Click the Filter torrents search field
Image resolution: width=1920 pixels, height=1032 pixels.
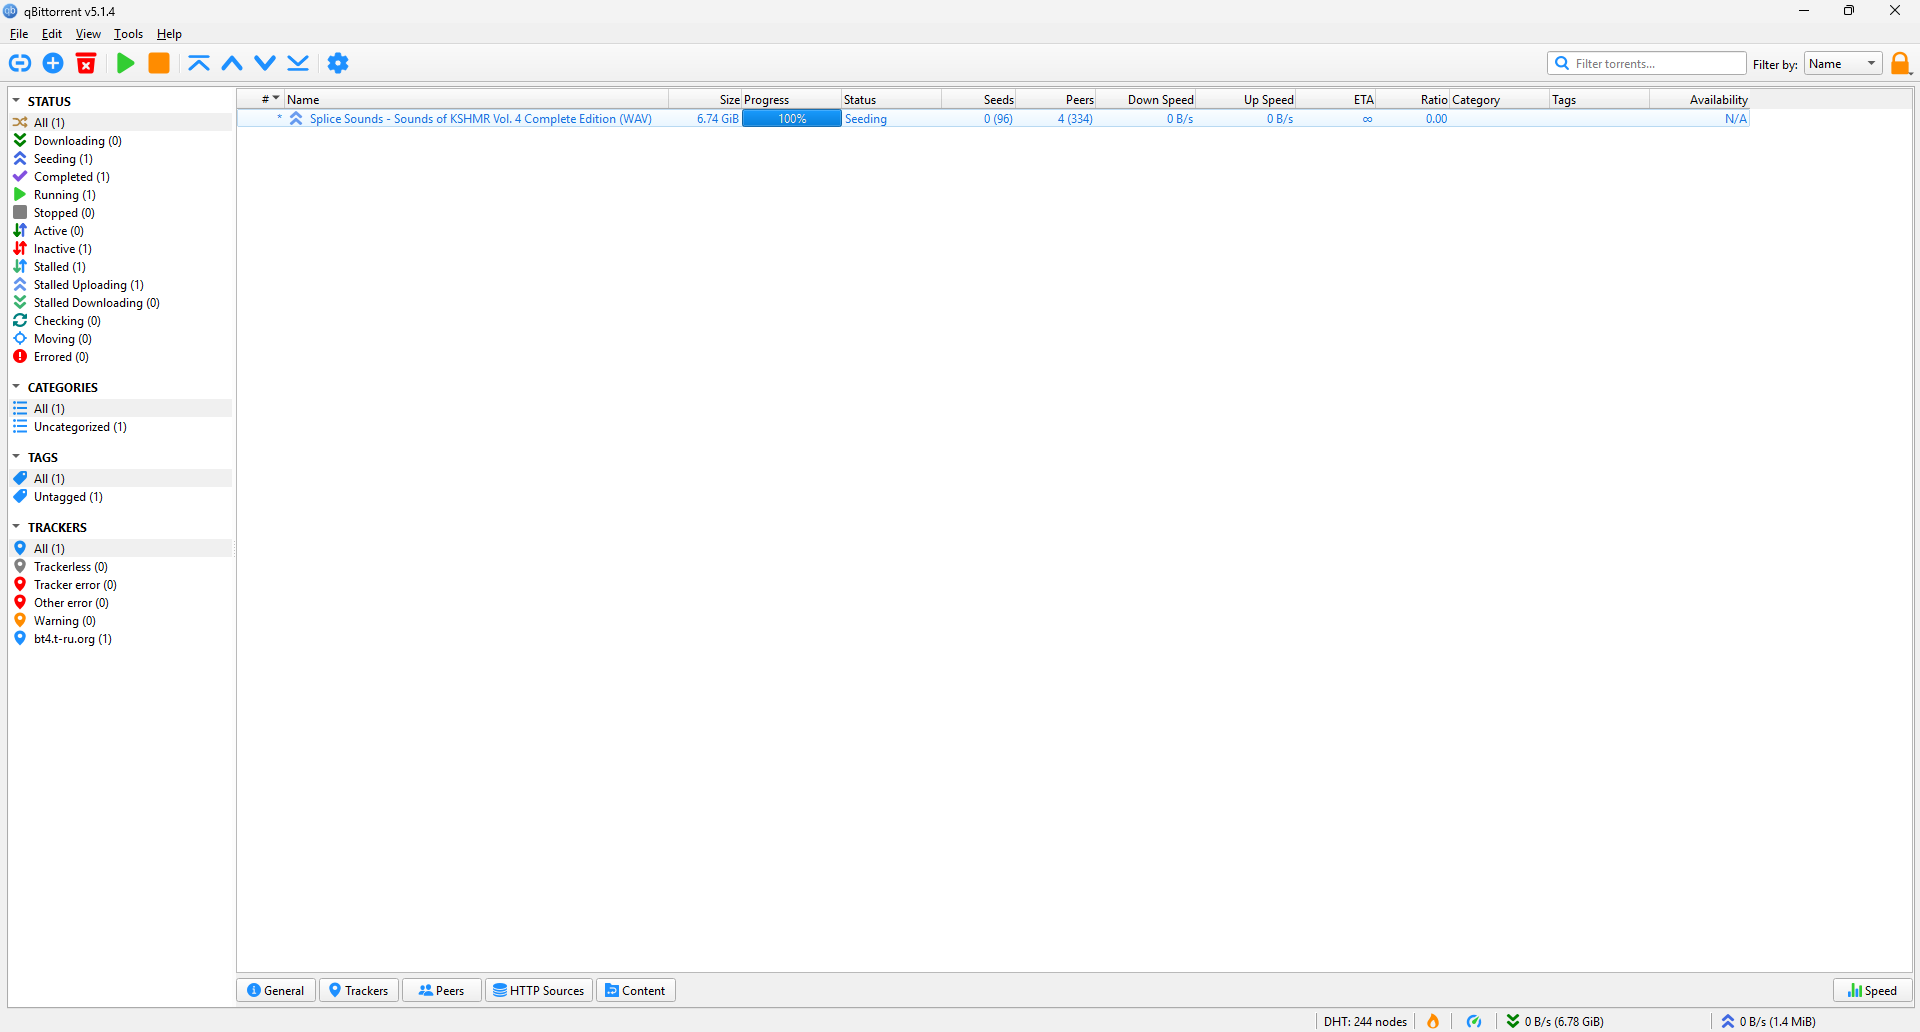click(1647, 63)
